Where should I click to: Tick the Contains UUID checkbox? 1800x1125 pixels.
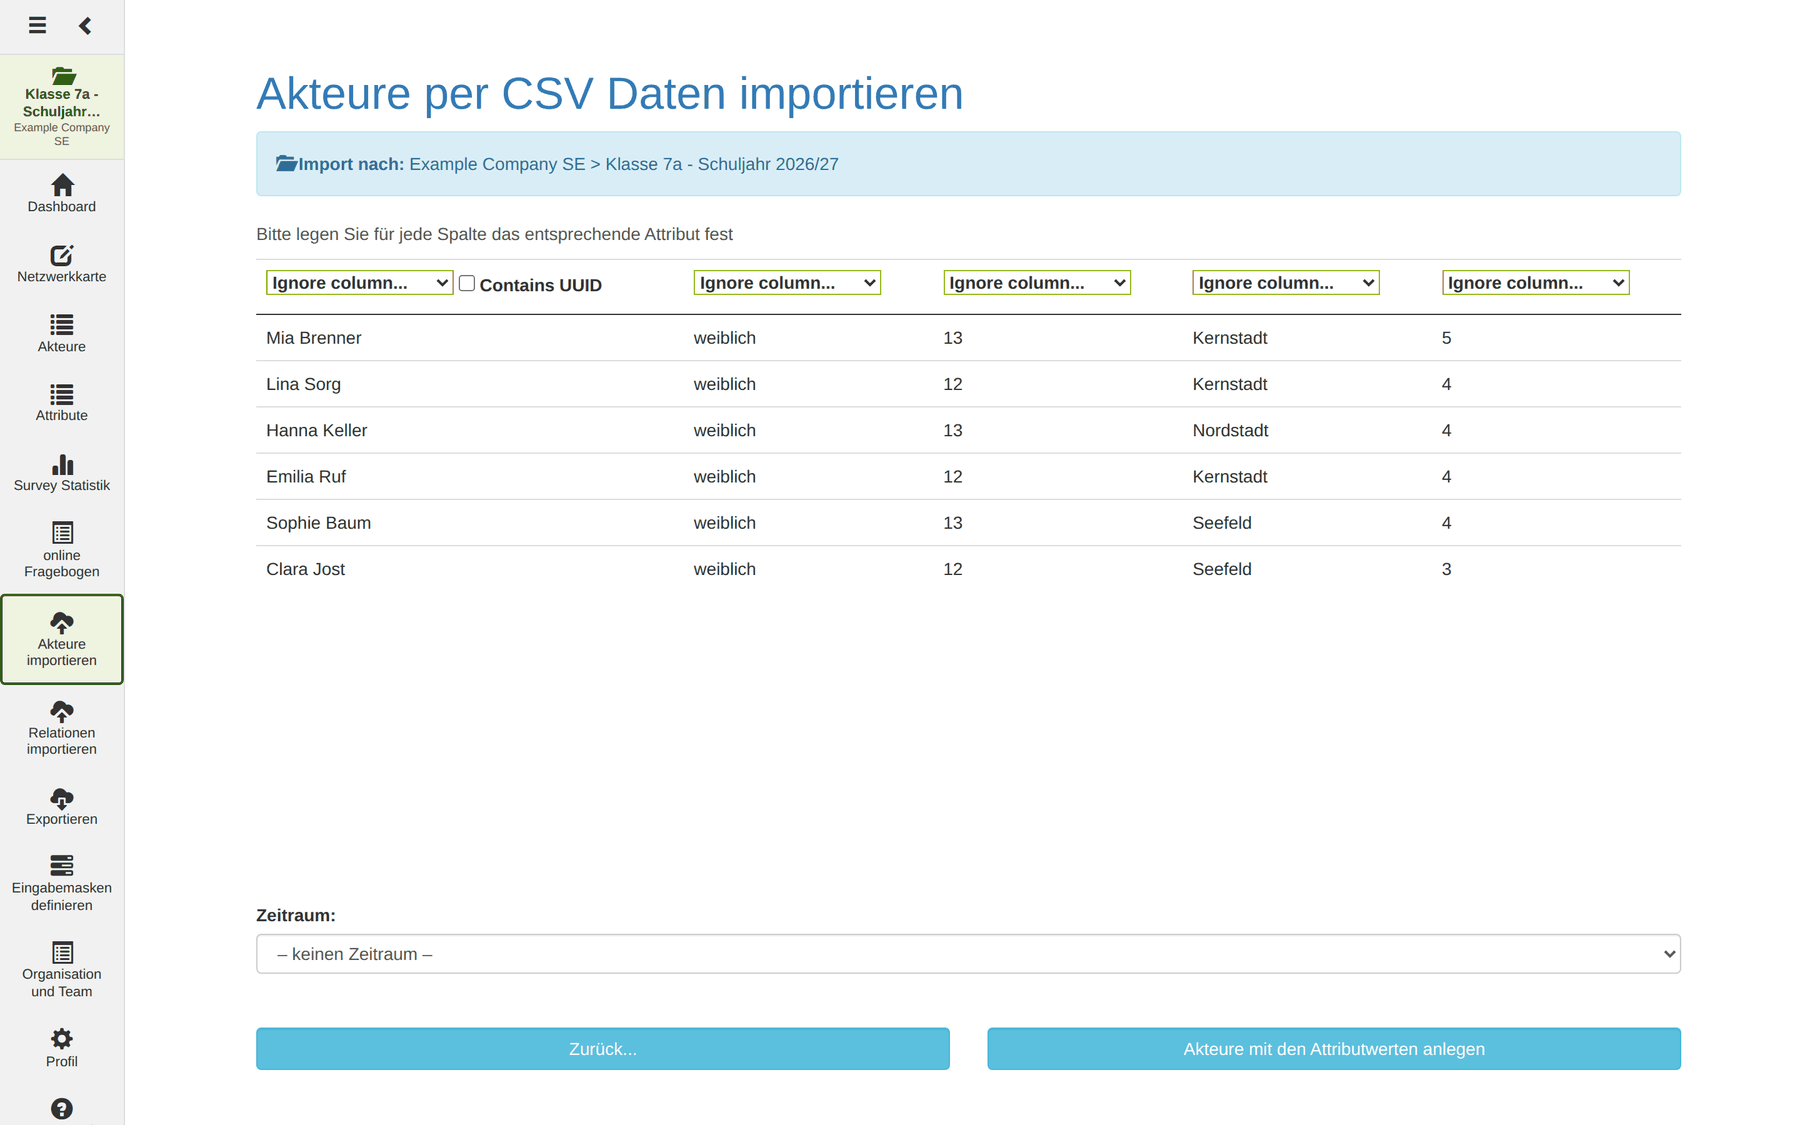coord(467,283)
